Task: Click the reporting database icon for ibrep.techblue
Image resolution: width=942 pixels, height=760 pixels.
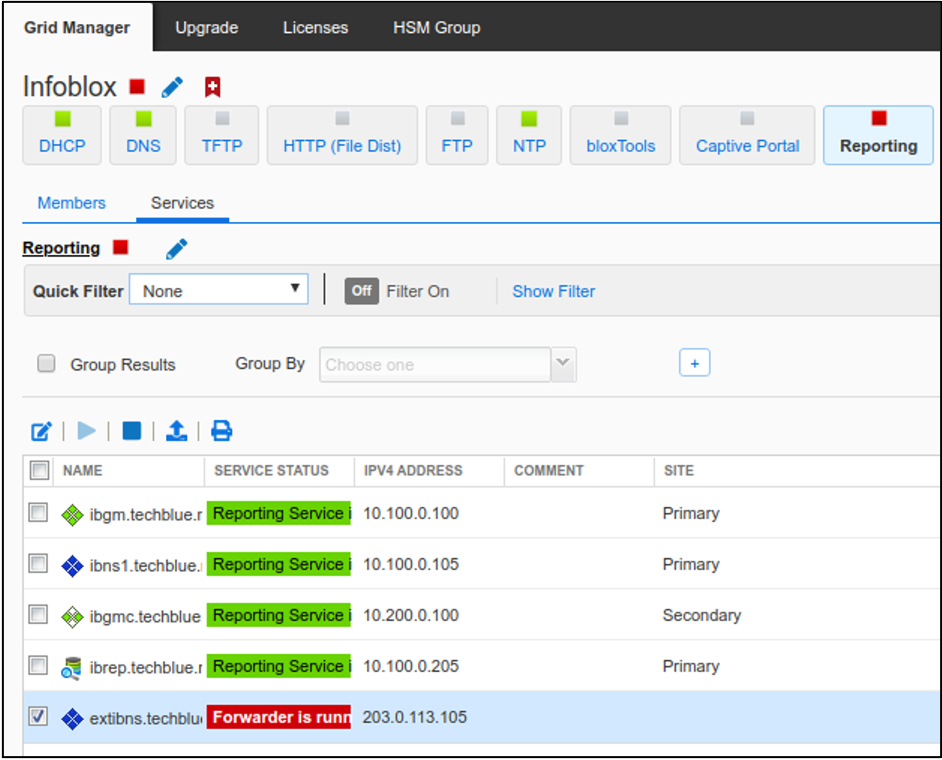Action: pyautogui.click(x=71, y=668)
